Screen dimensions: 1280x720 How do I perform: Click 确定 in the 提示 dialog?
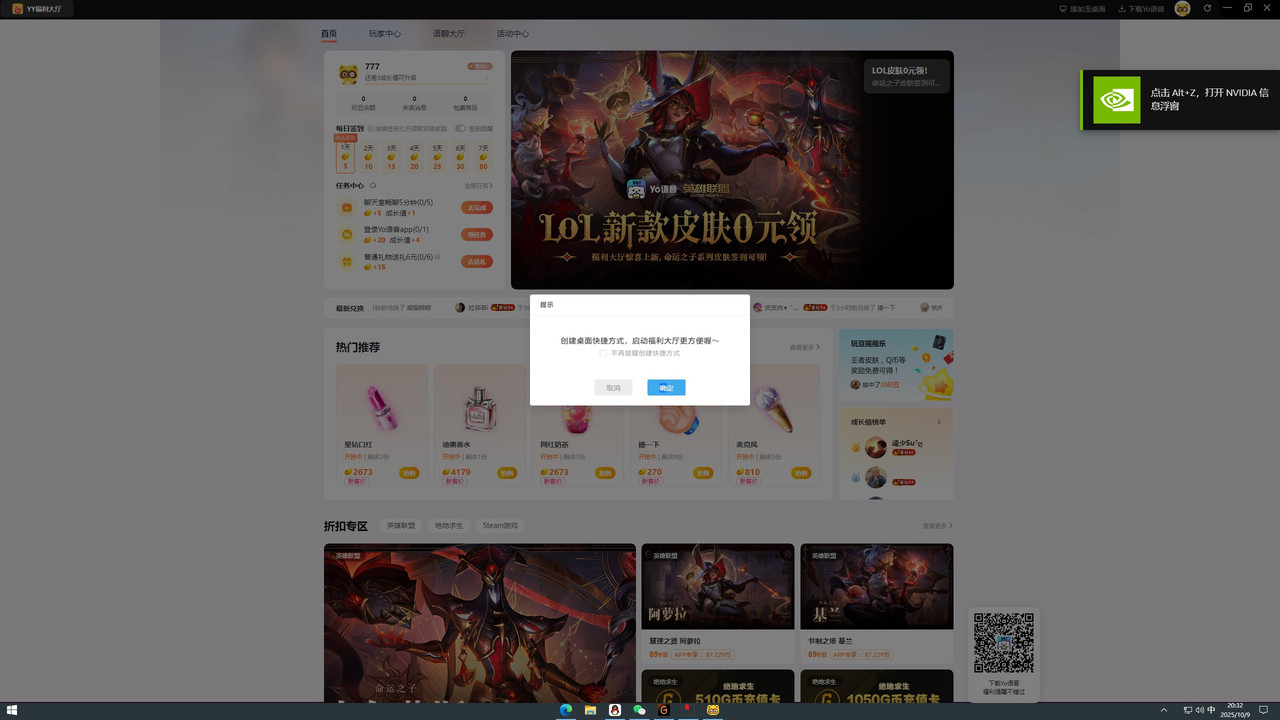click(666, 388)
